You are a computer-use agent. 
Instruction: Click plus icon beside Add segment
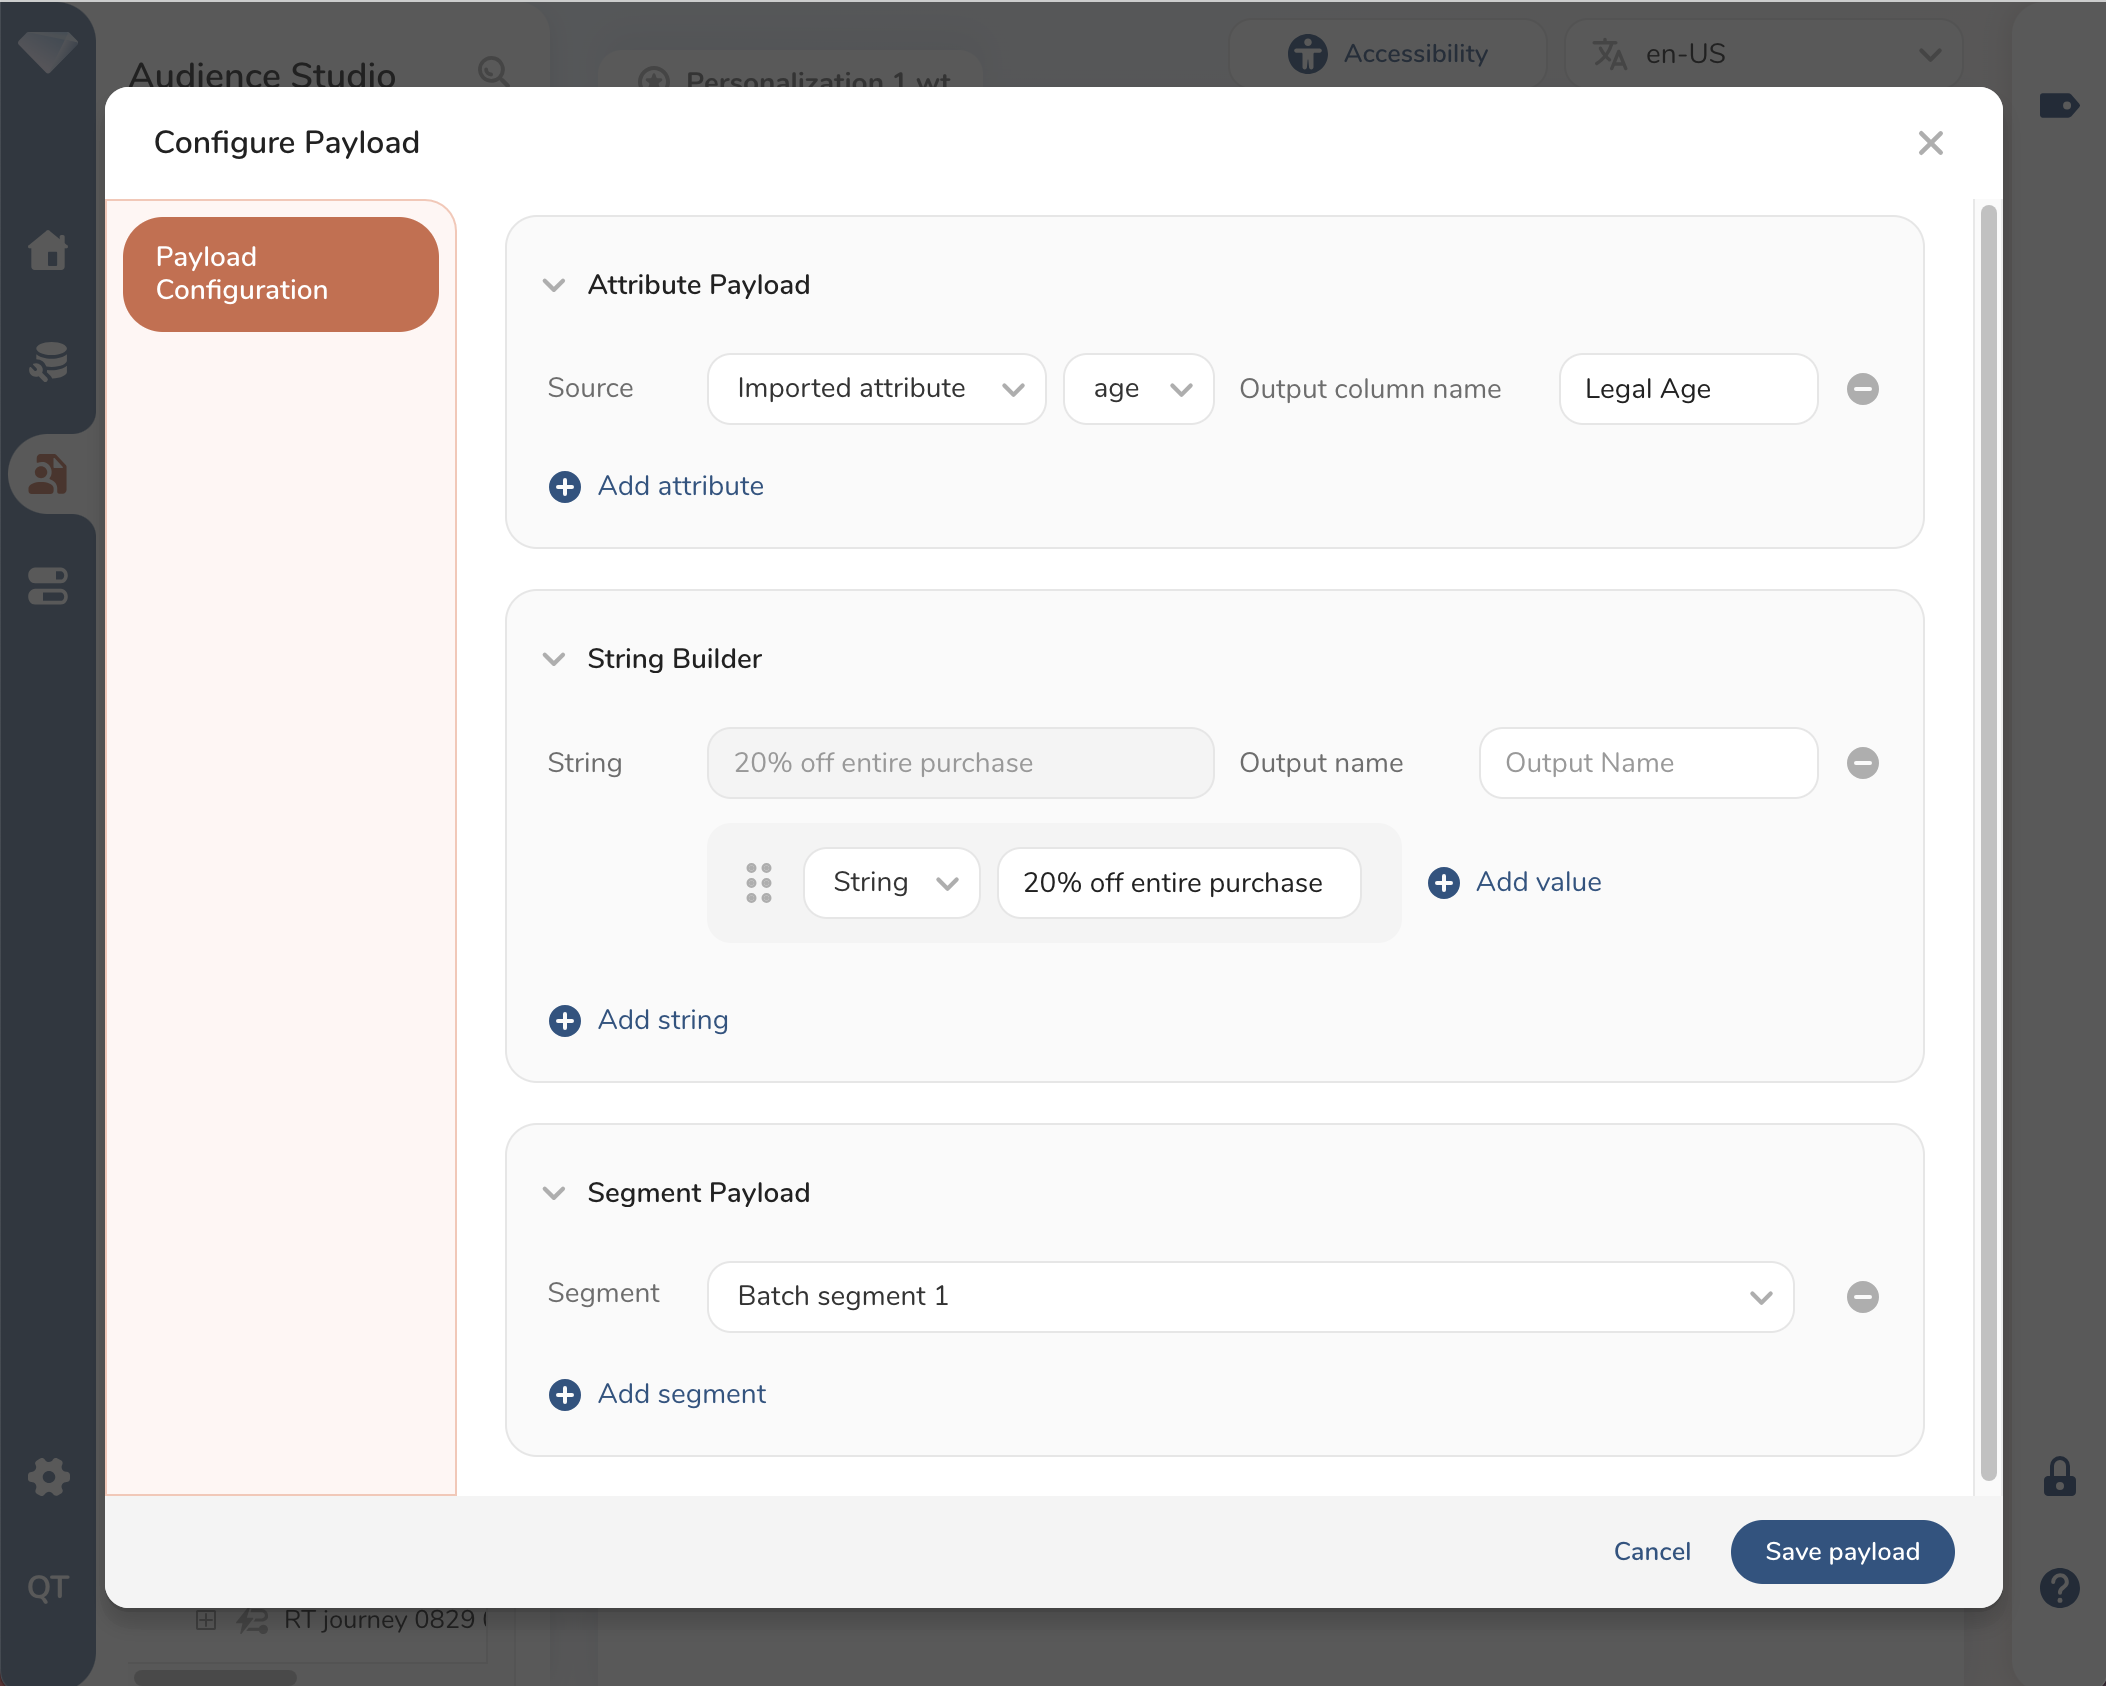[565, 1395]
